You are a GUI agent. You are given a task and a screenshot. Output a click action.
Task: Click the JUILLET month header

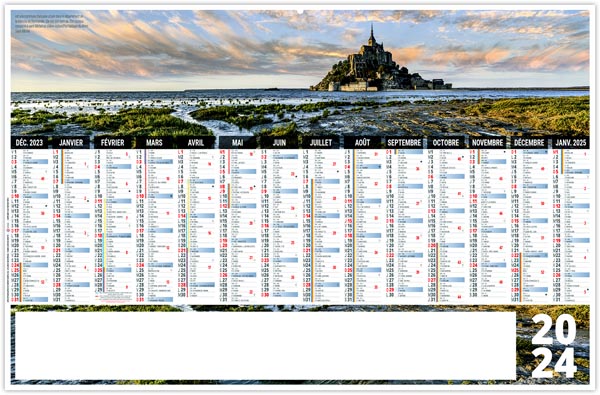pos(321,143)
